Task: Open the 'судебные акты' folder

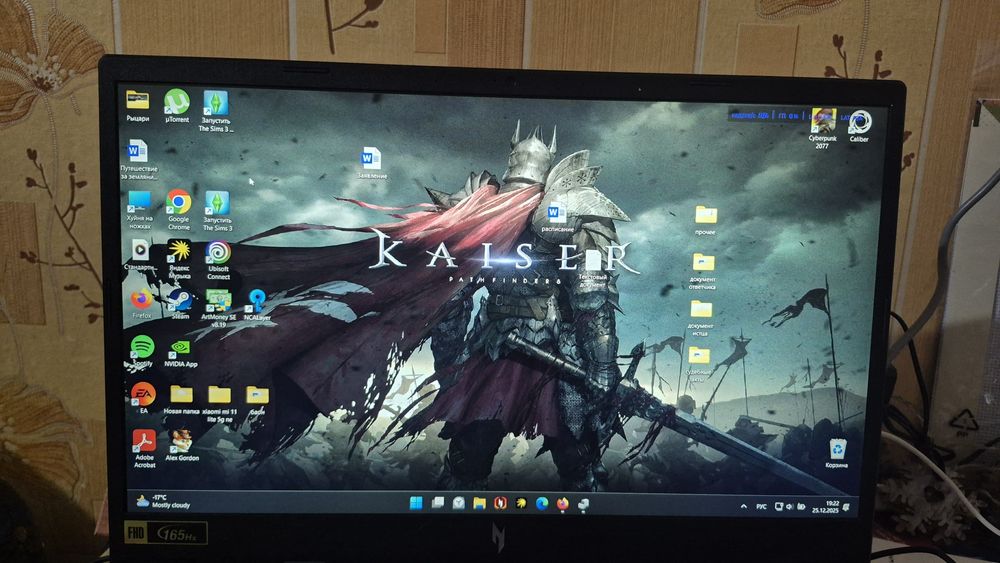Action: 698,365
